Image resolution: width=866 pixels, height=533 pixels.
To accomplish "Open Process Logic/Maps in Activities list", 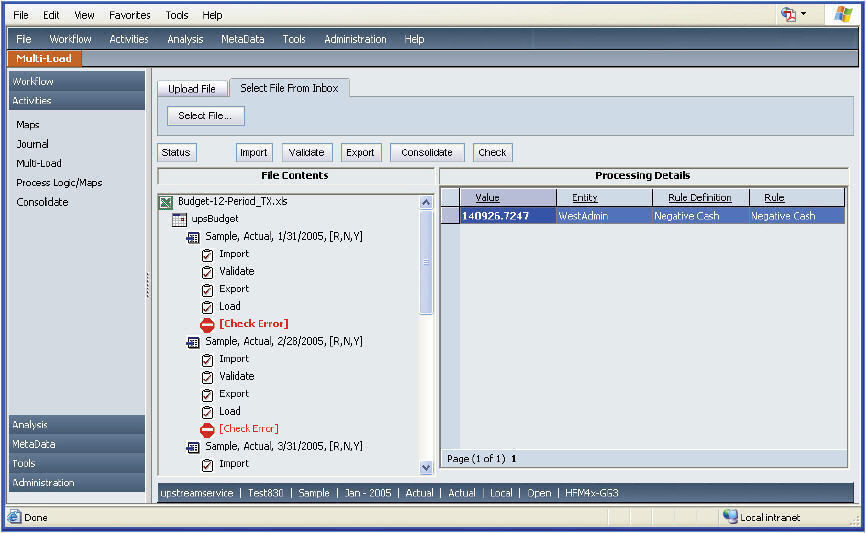I will pos(59,183).
